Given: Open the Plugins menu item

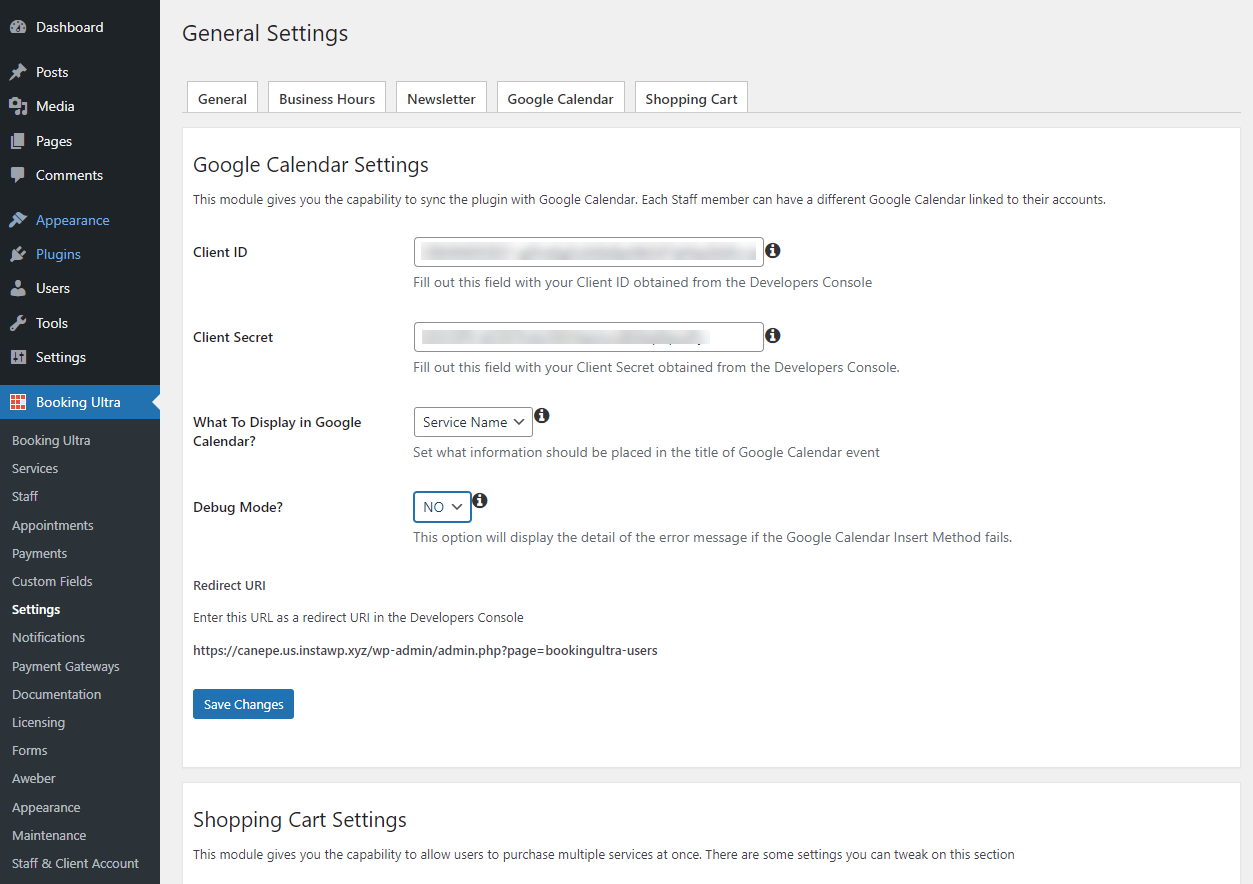Looking at the screenshot, I should coord(80,254).
